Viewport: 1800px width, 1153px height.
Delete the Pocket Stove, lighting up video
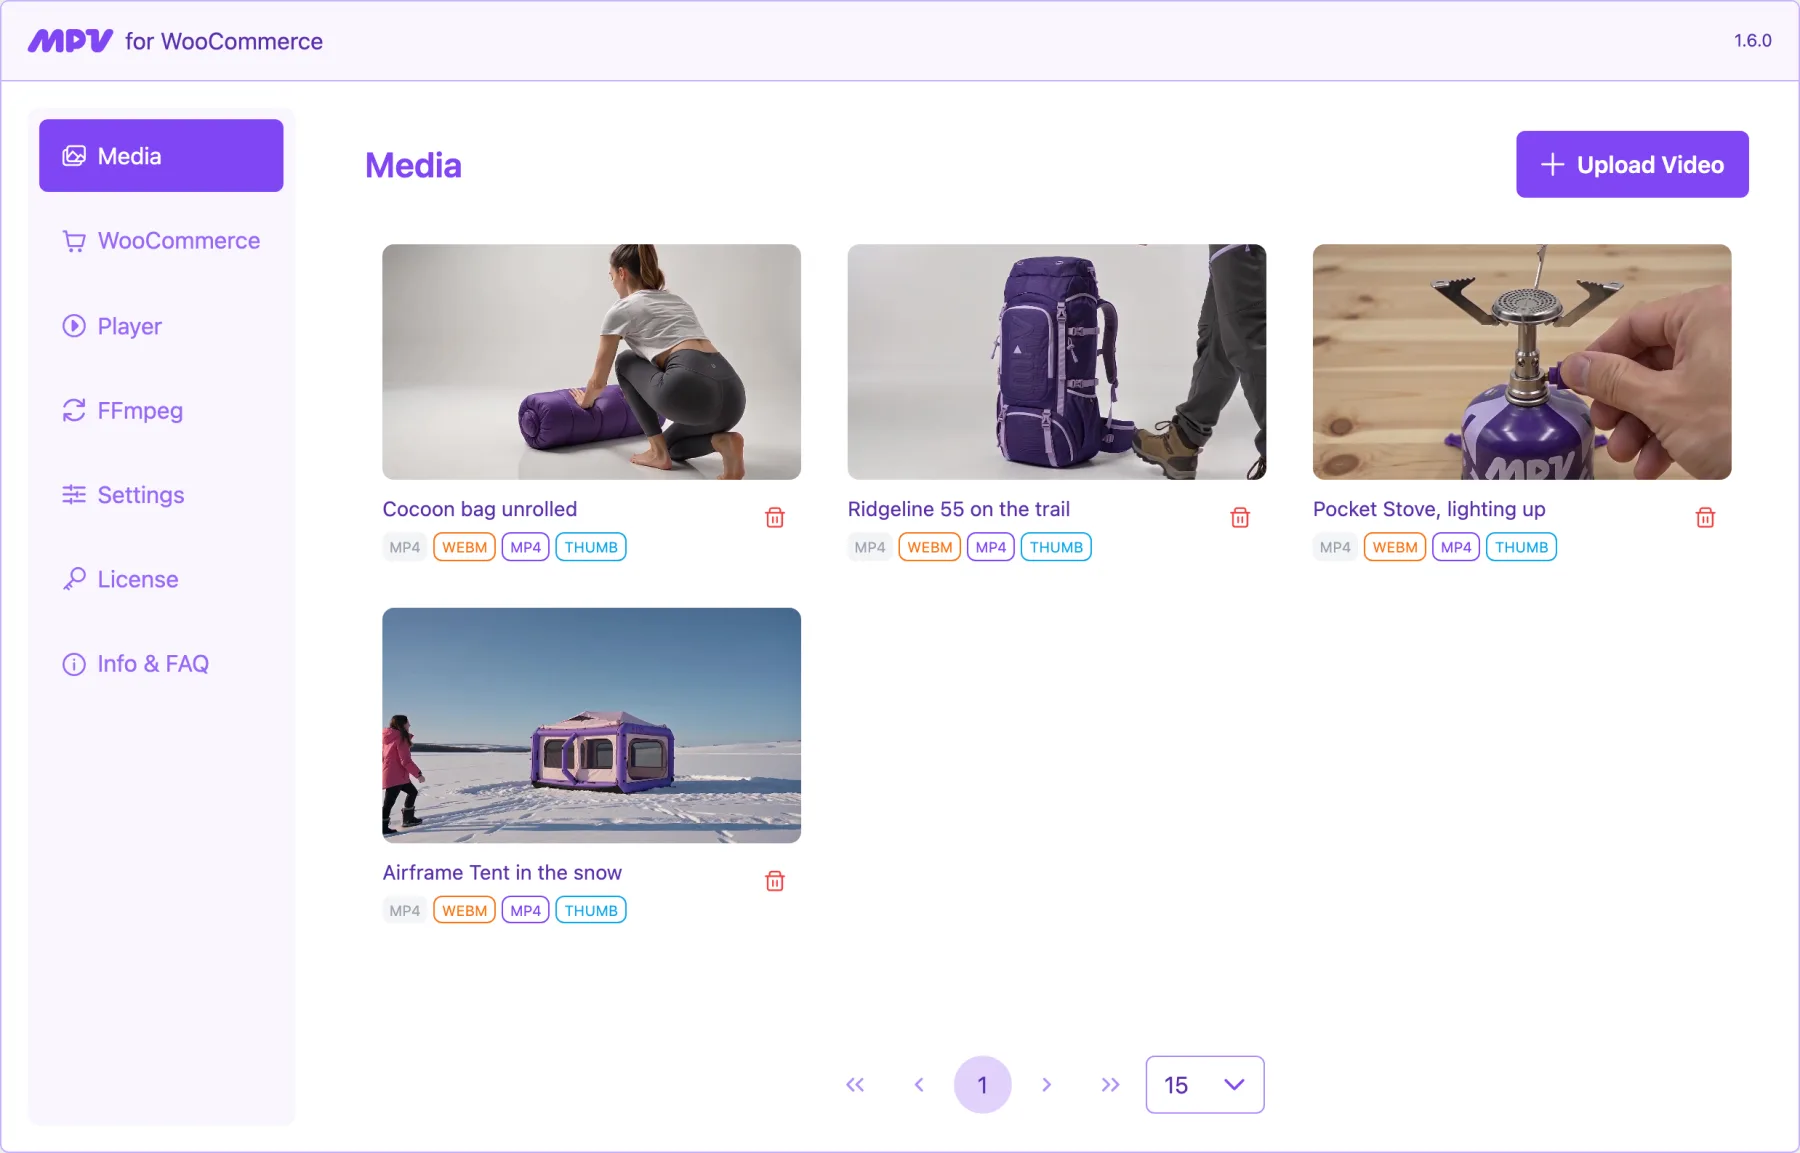[1705, 517]
